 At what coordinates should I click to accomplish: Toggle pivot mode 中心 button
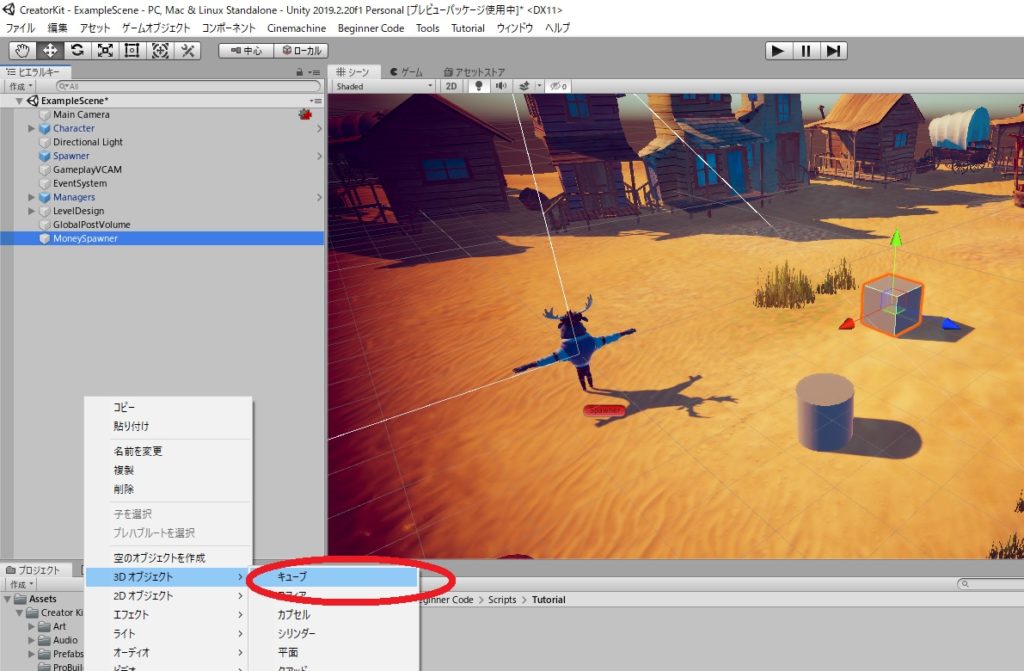[x=246, y=50]
